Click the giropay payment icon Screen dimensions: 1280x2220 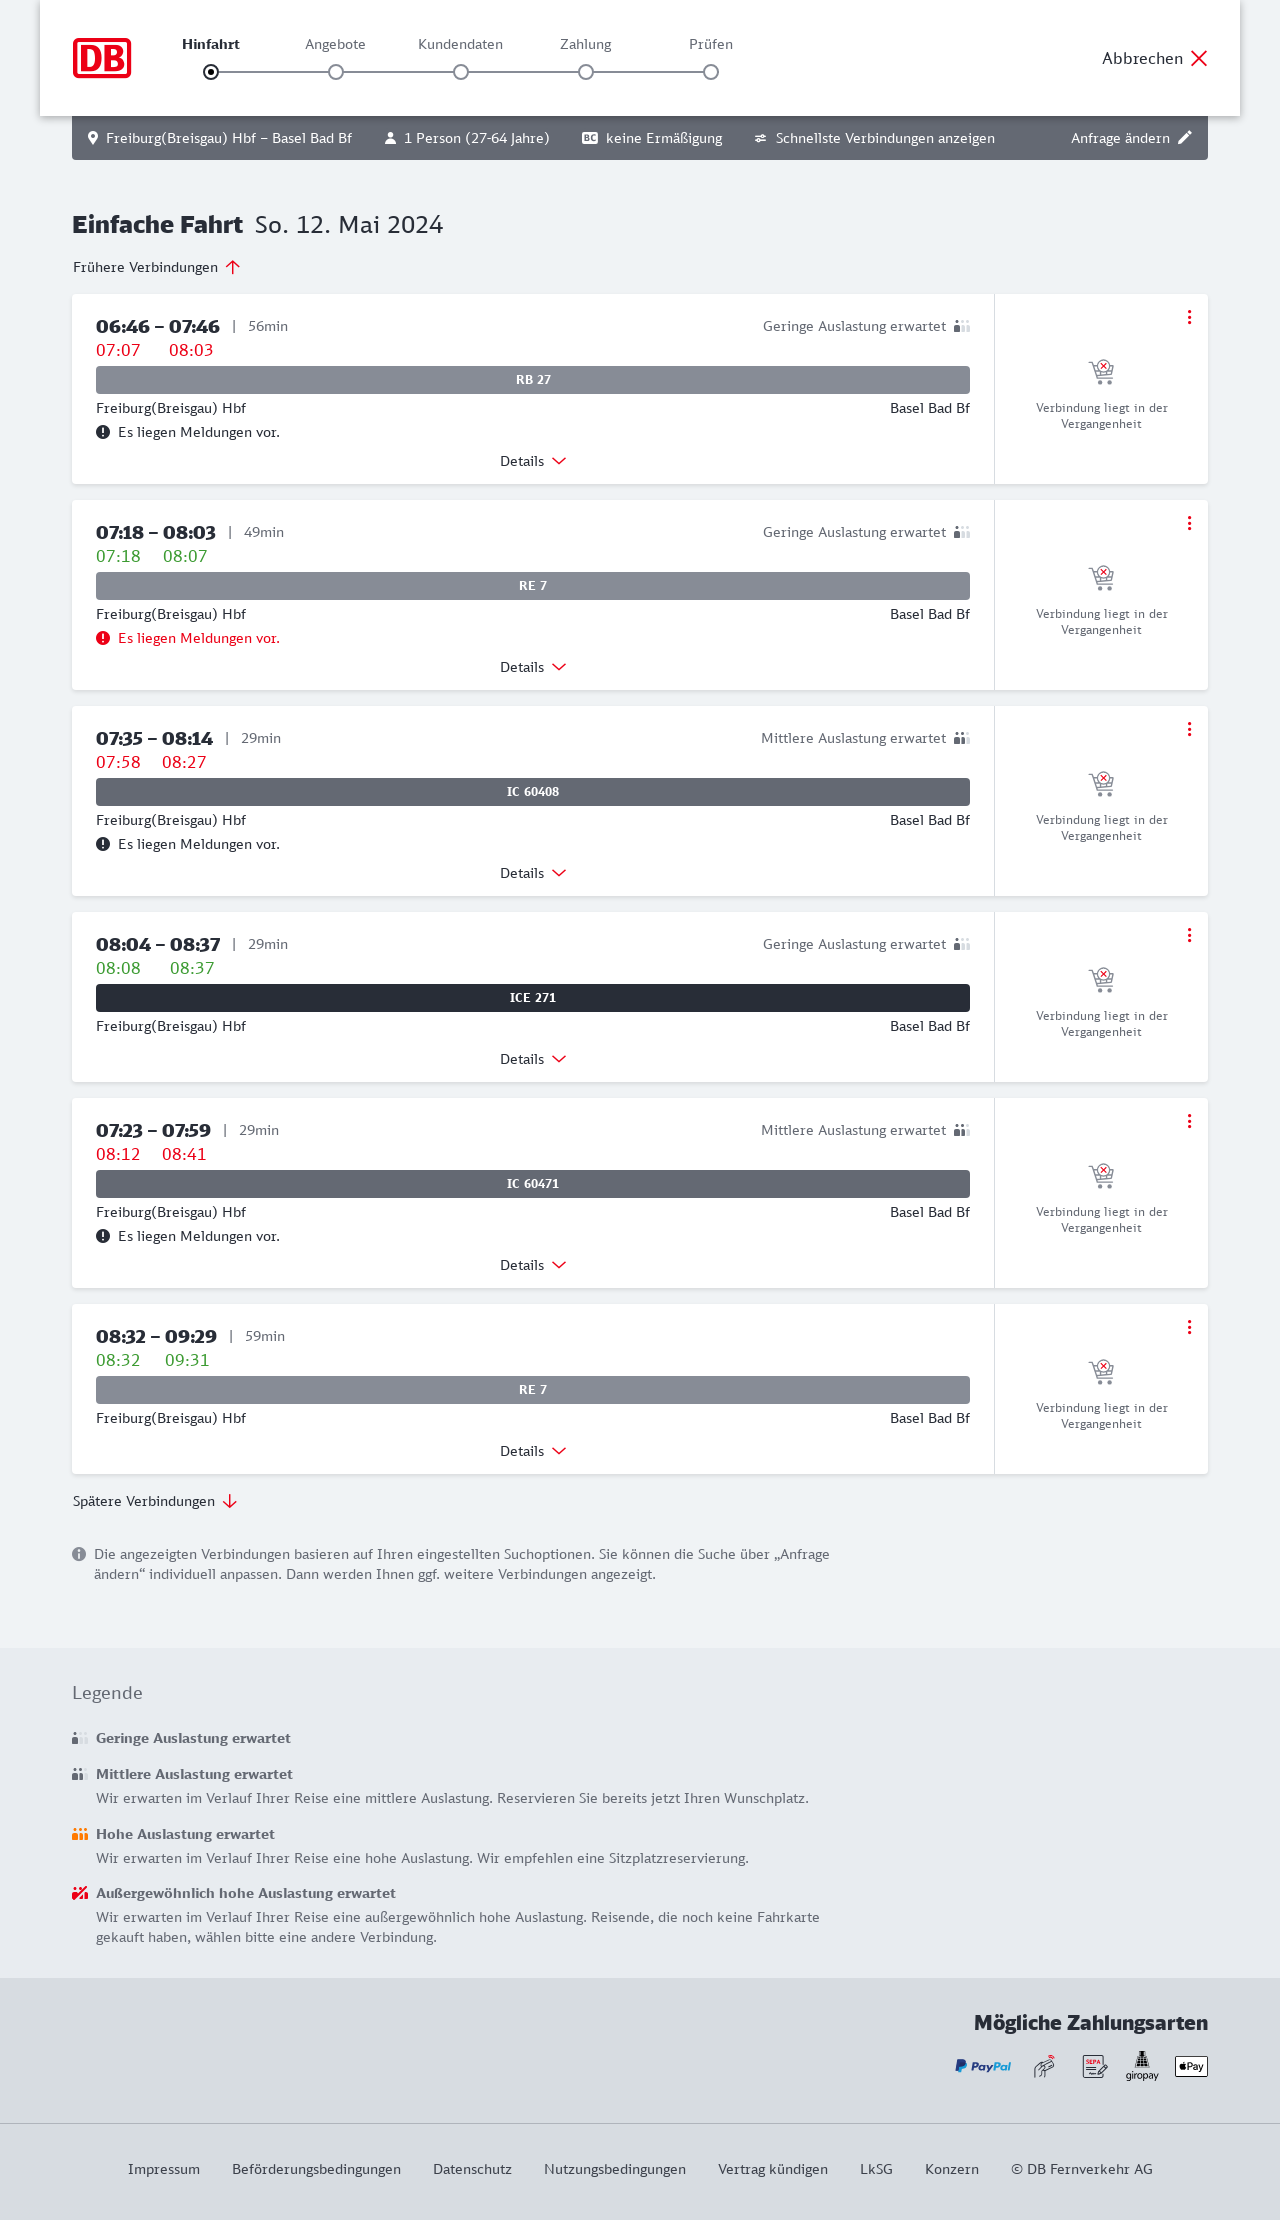pos(1142,2066)
